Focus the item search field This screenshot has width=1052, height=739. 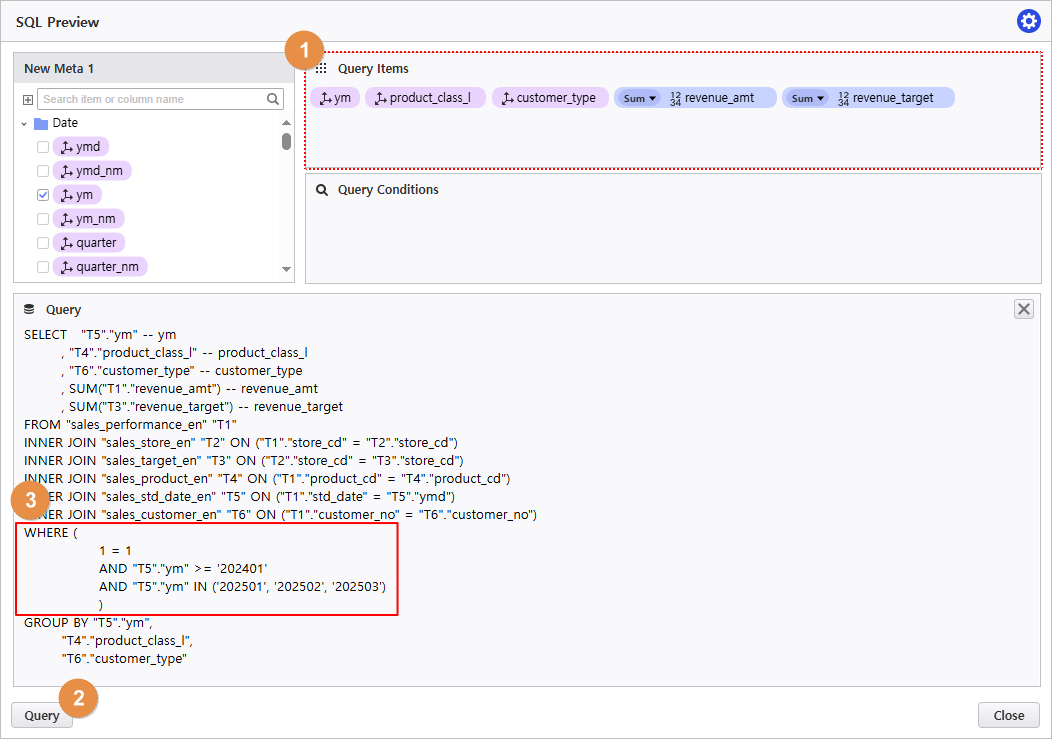(152, 99)
